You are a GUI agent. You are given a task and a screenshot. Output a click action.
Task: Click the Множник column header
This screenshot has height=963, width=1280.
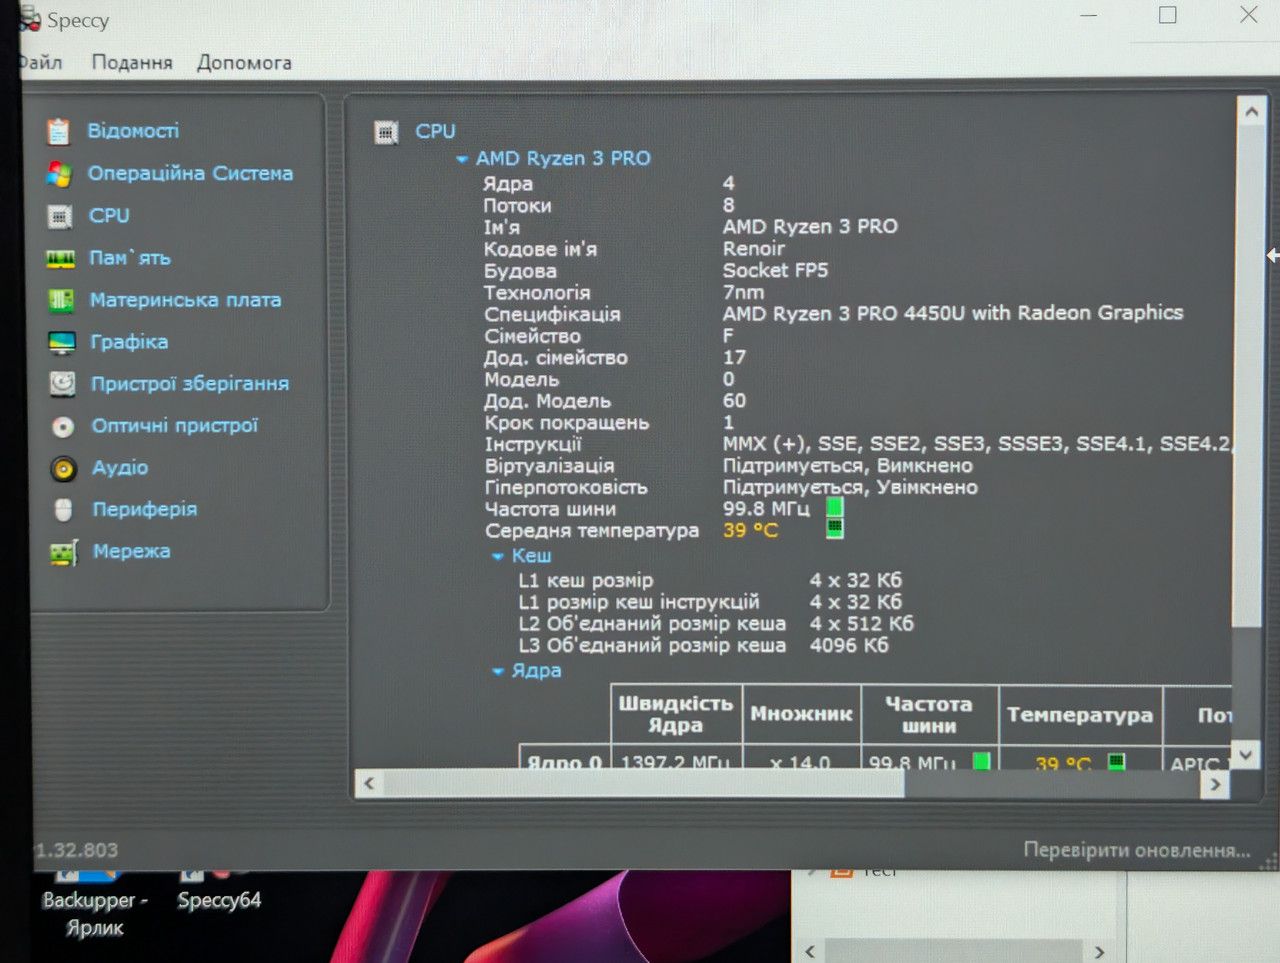click(801, 715)
